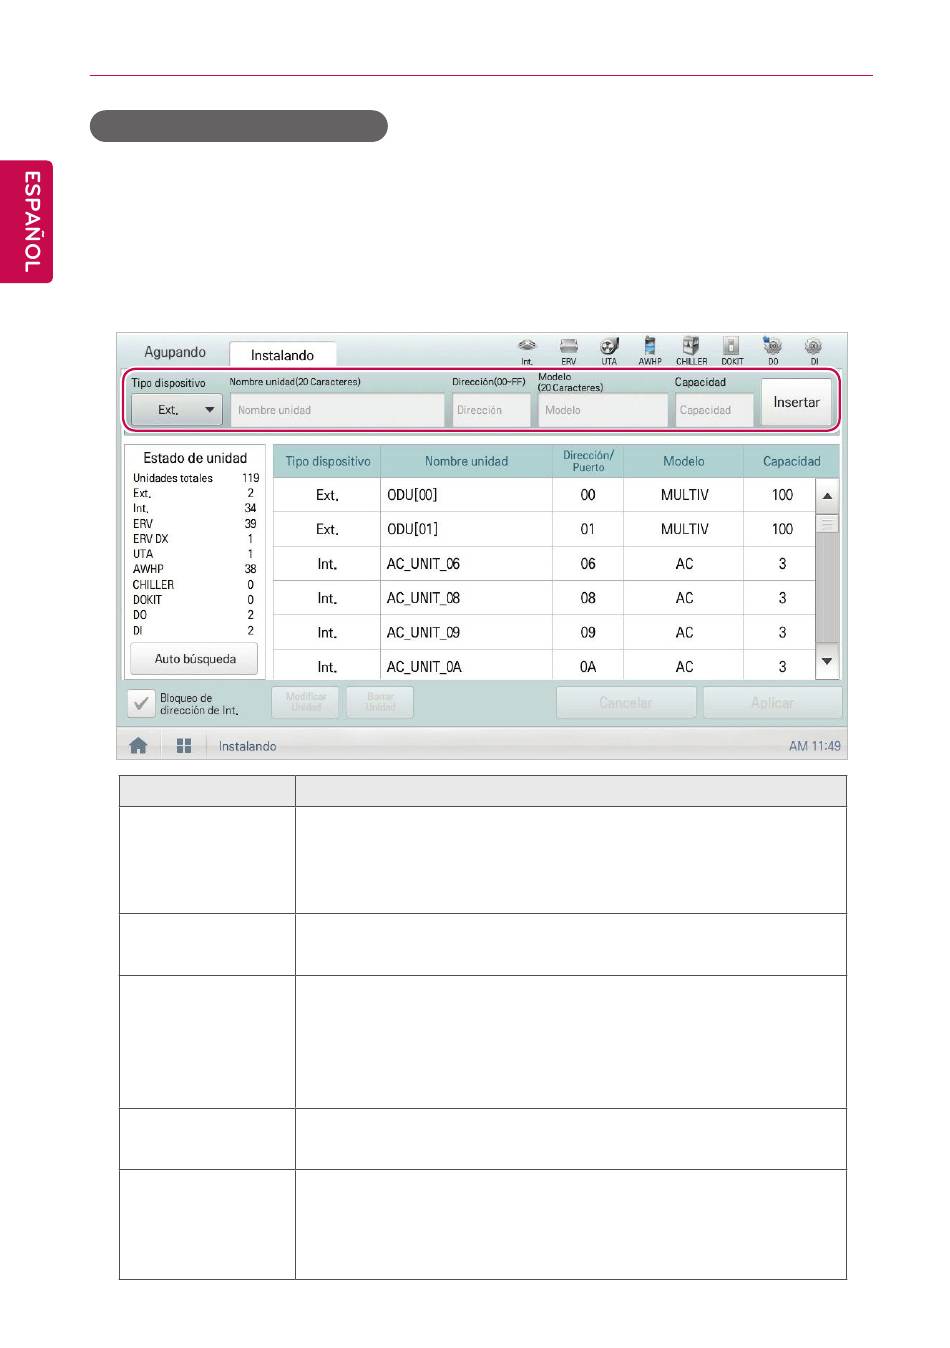Click the ERV DX status entry

[195, 539]
